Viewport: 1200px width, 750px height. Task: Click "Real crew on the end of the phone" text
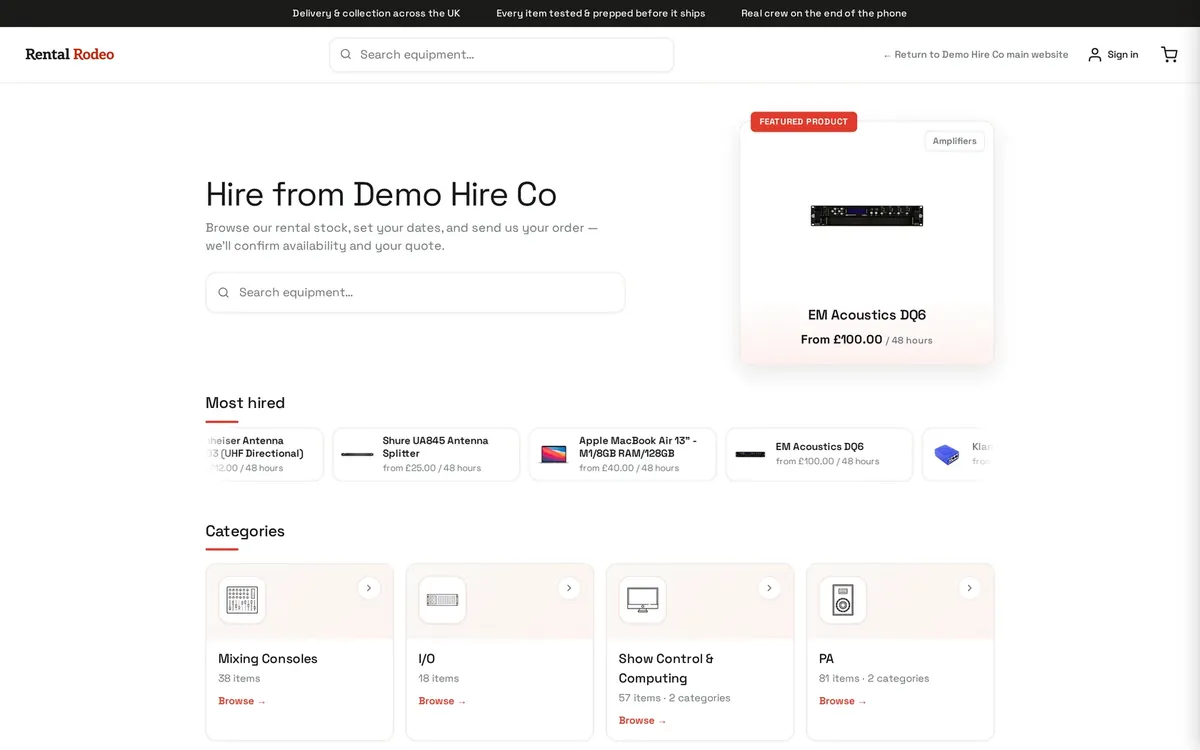[824, 13]
